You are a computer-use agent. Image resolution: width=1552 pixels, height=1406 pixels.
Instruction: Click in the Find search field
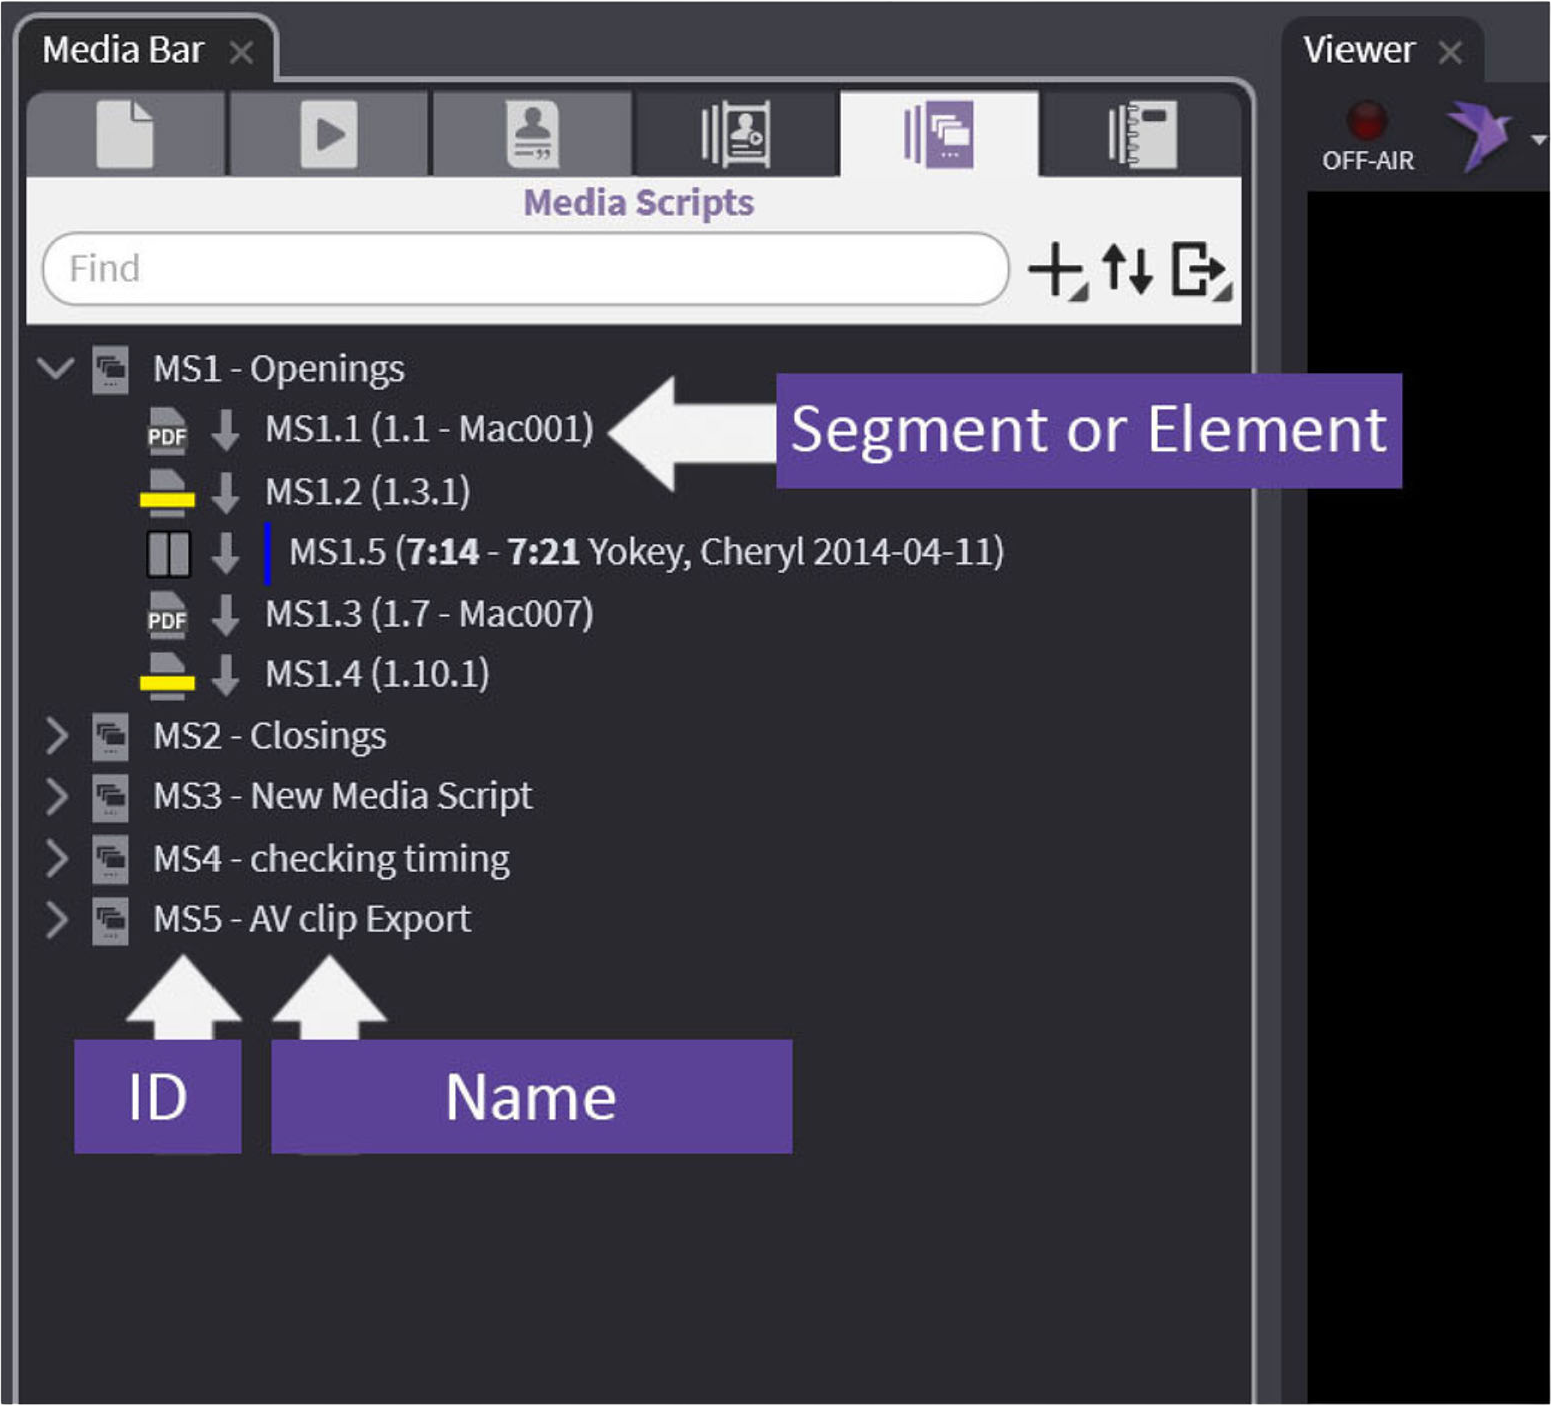coord(525,269)
